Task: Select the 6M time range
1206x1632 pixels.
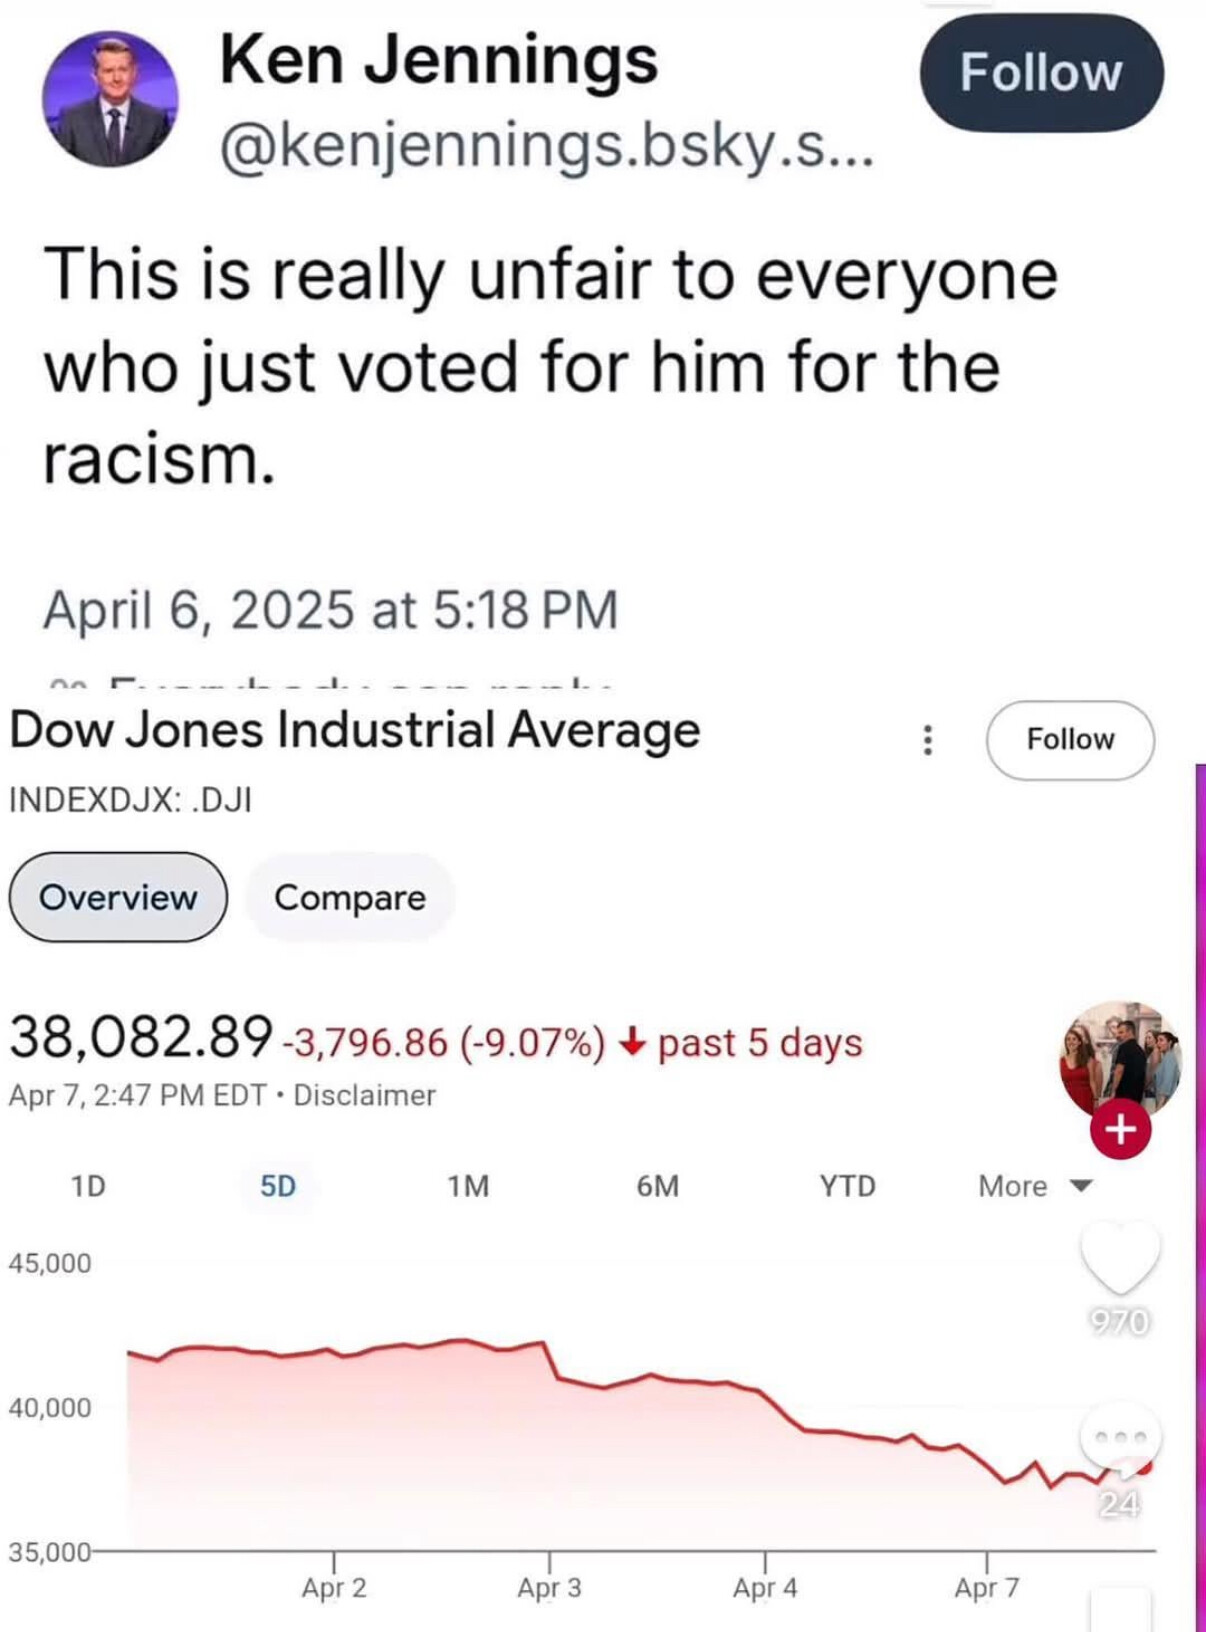Action: (x=658, y=1186)
